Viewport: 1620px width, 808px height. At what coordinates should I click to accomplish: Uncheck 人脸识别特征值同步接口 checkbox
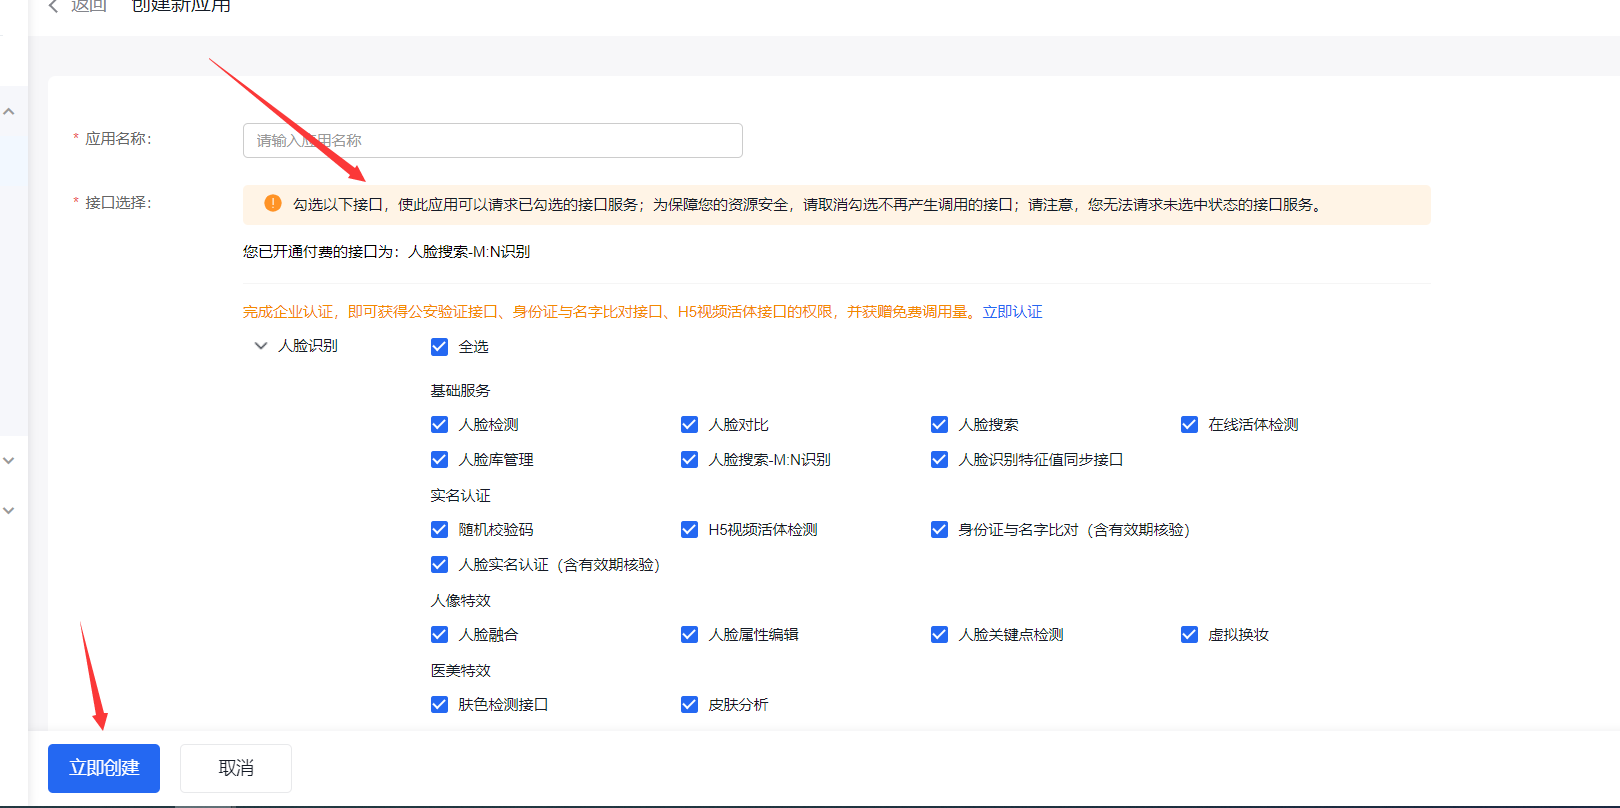point(939,460)
